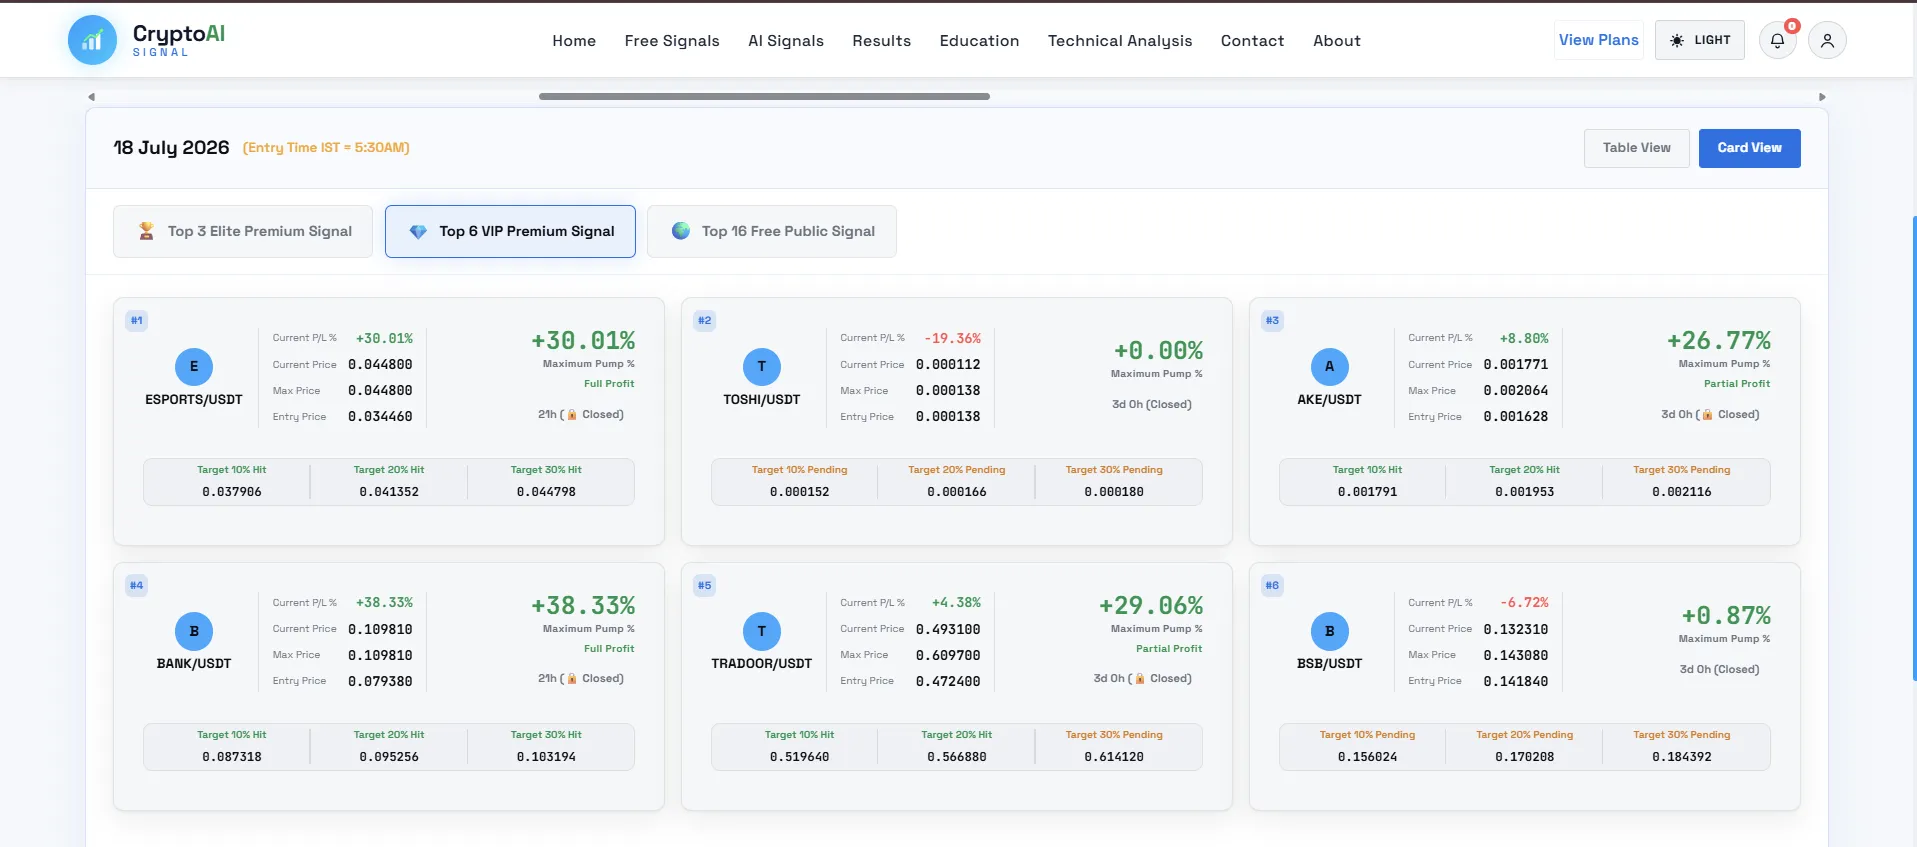The image size is (1917, 847).
Task: Click the BANK/USDT pair name
Action: [194, 664]
